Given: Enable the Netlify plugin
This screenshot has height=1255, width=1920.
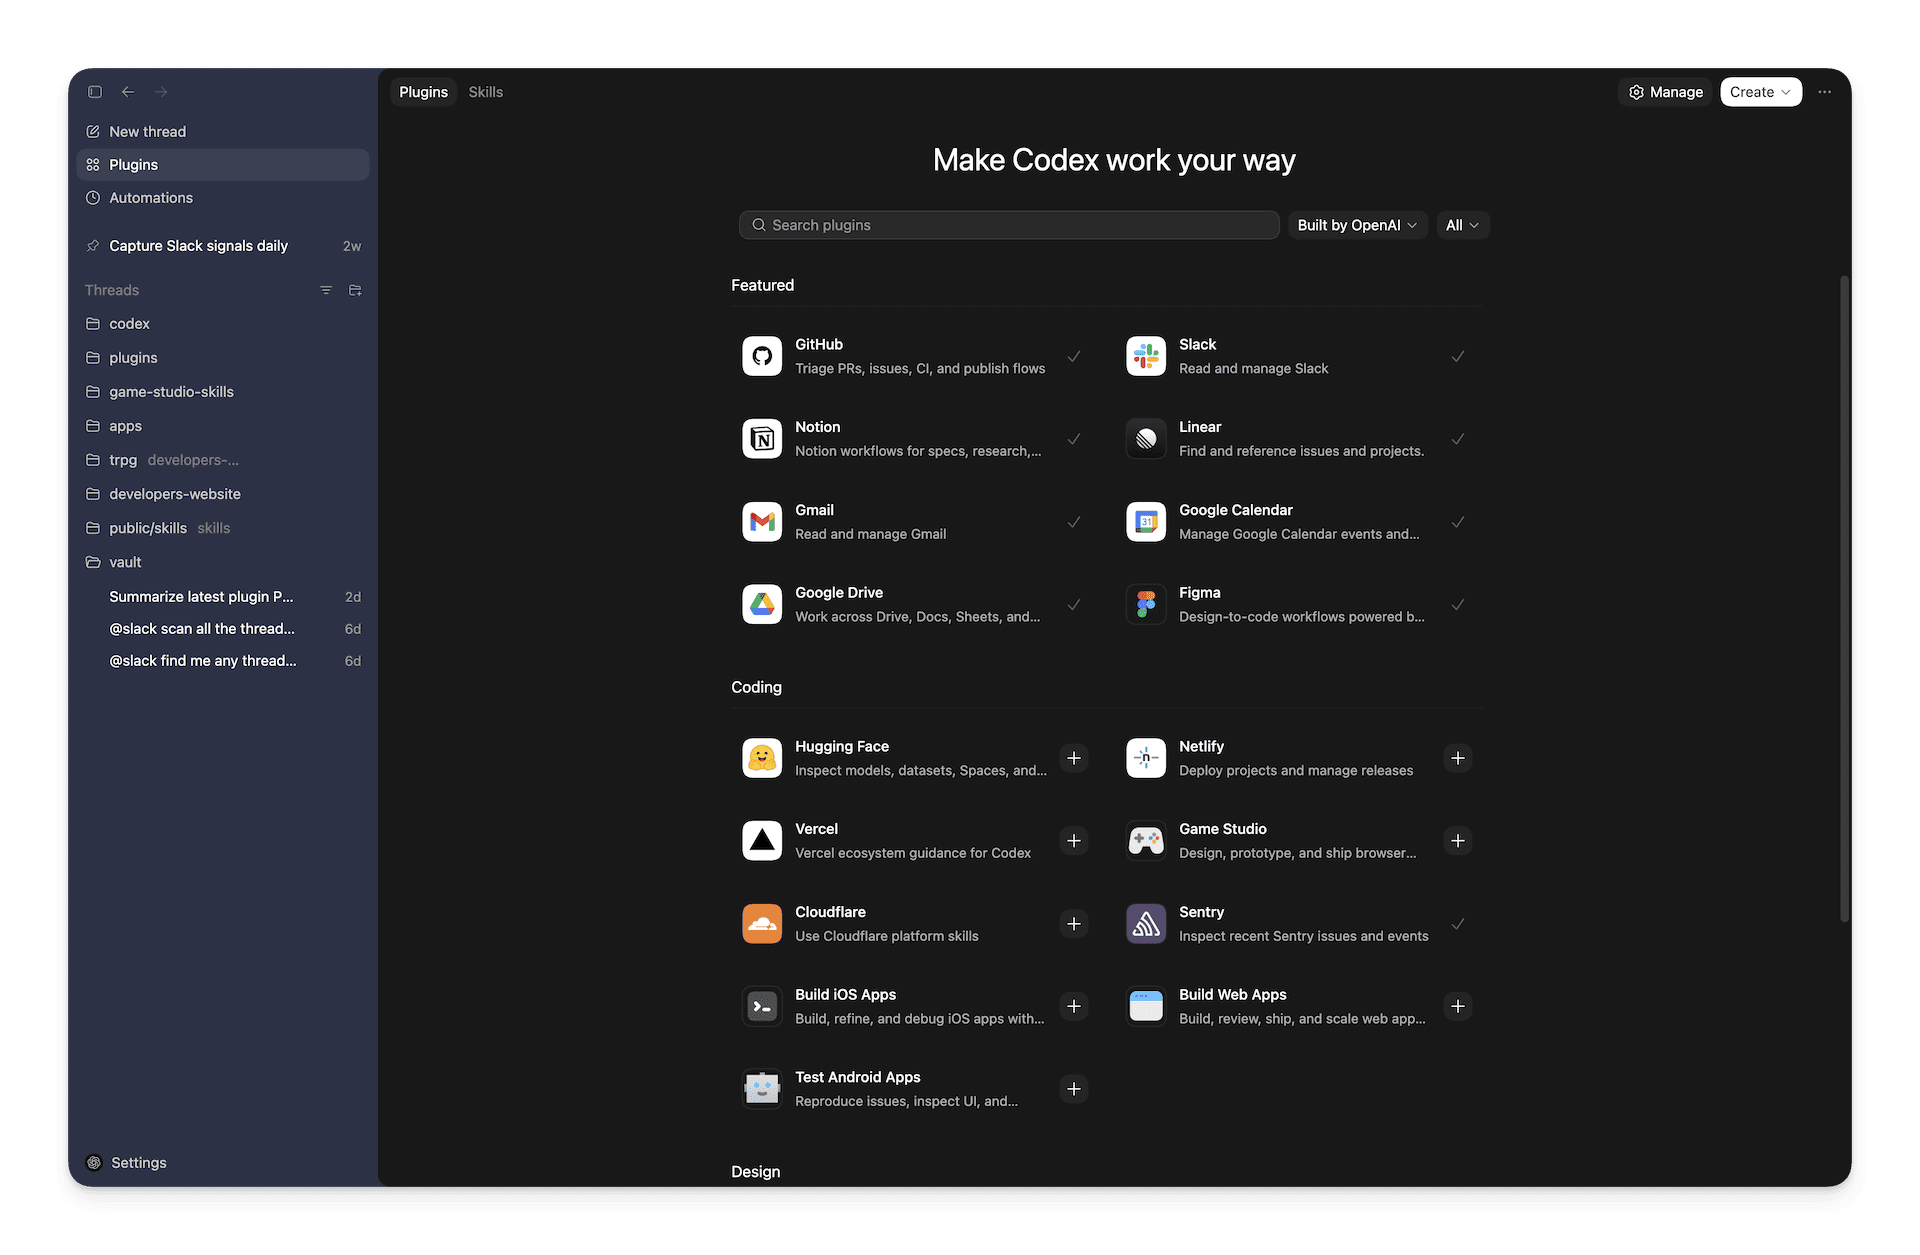Looking at the screenshot, I should tap(1457, 758).
